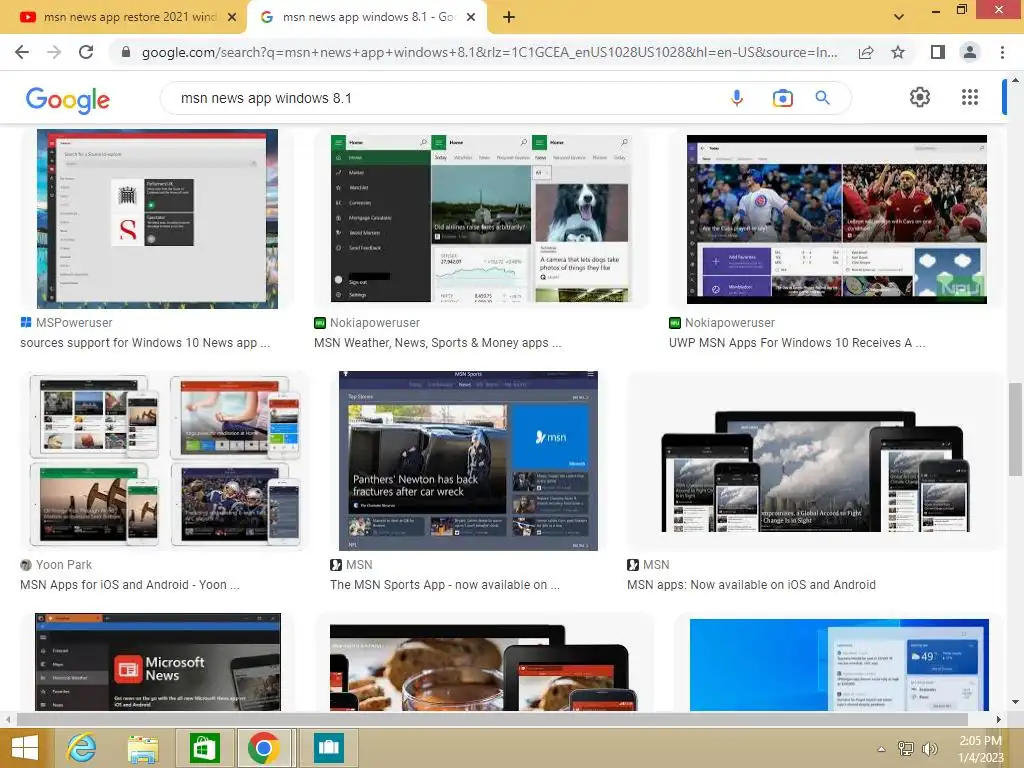Follow 'MSN Apps for iOS and Android - Yoon' link
Image resolution: width=1024 pixels, height=768 pixels.
click(x=130, y=584)
